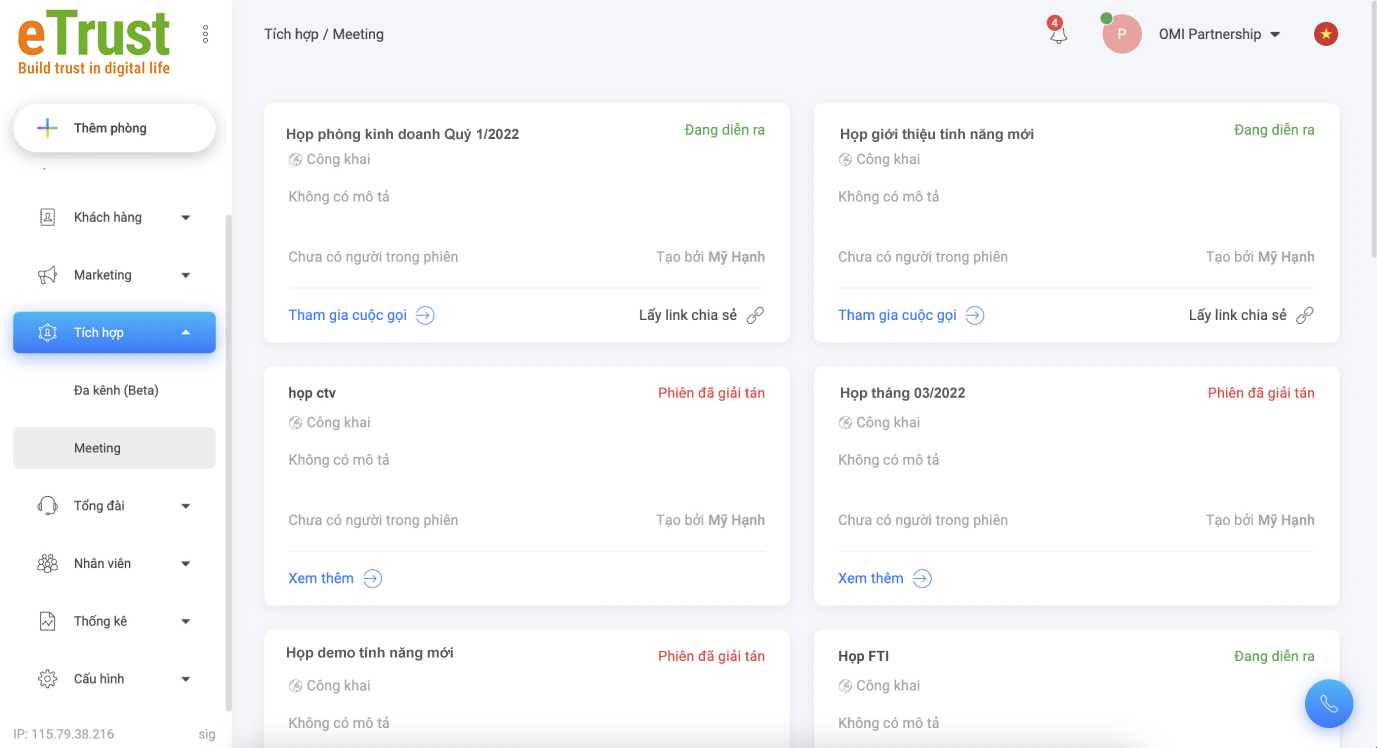
Task: Click the Tổng đài headset icon
Action: click(47, 506)
